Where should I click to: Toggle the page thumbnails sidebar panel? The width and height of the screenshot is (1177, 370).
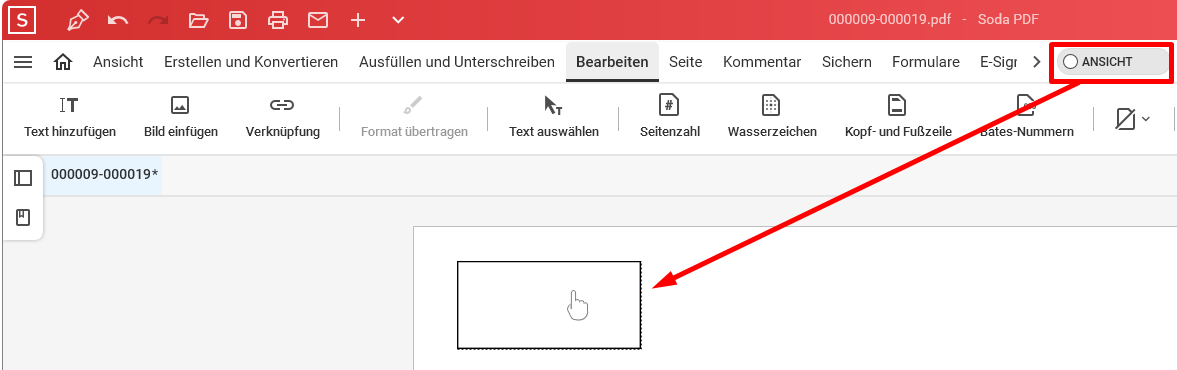[23, 178]
